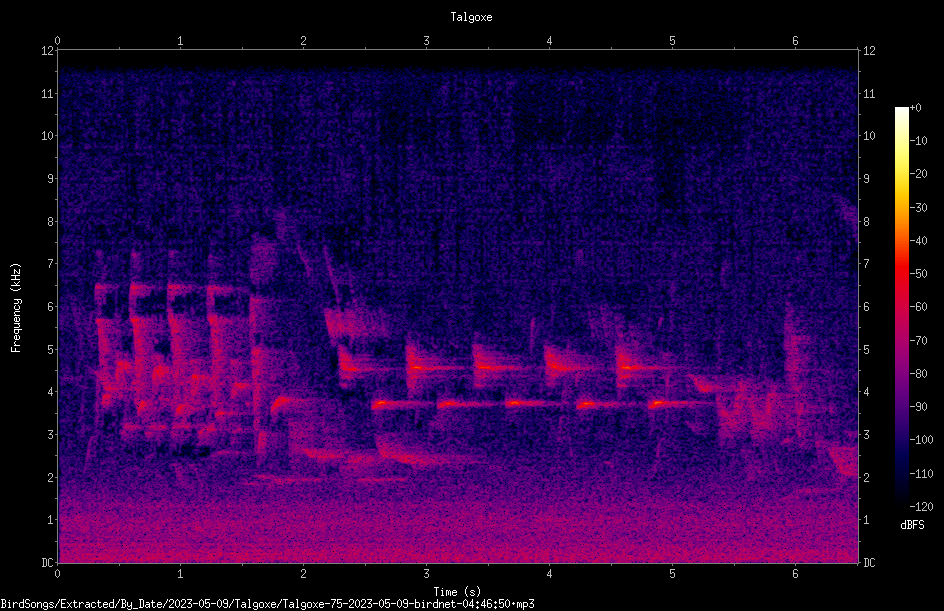This screenshot has width=944, height=611.
Task: Click the -20 tick on the colorbar
Action: tap(919, 174)
